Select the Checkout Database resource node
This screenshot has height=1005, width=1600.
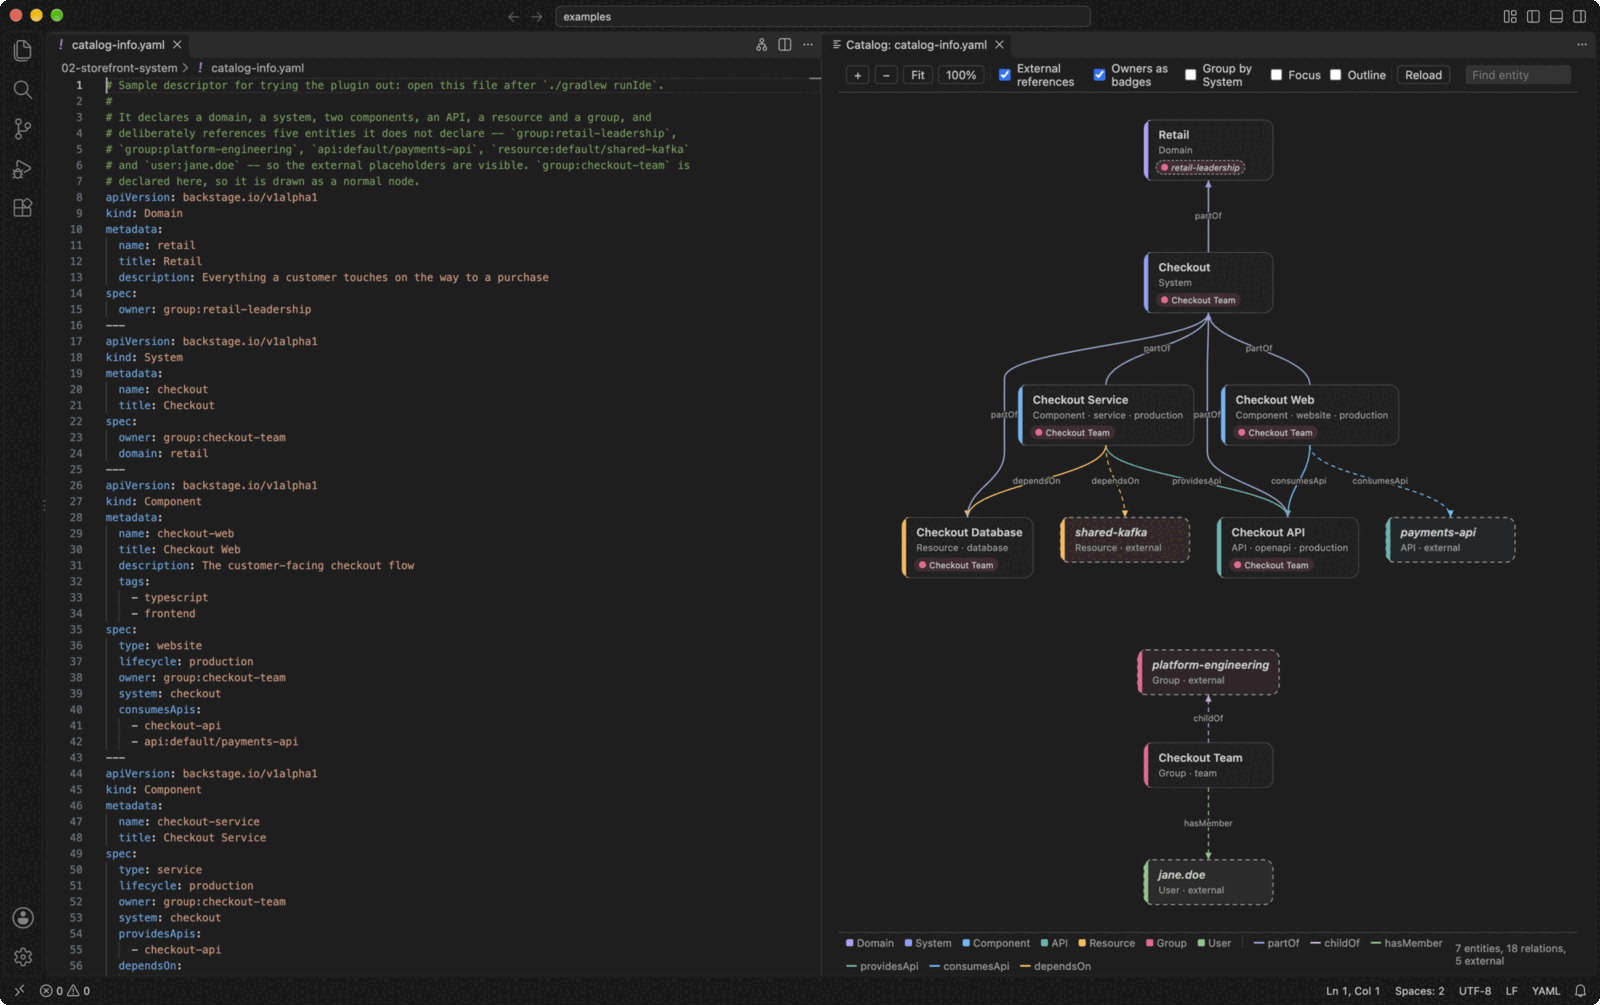[967, 547]
